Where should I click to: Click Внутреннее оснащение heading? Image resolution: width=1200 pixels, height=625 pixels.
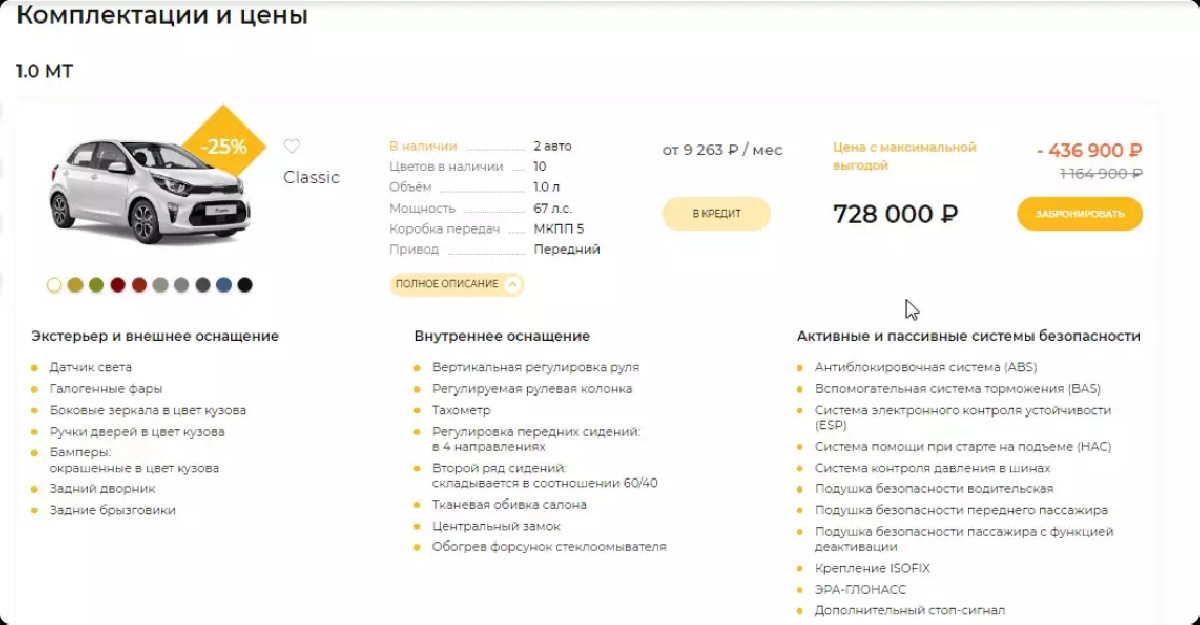[502, 336]
